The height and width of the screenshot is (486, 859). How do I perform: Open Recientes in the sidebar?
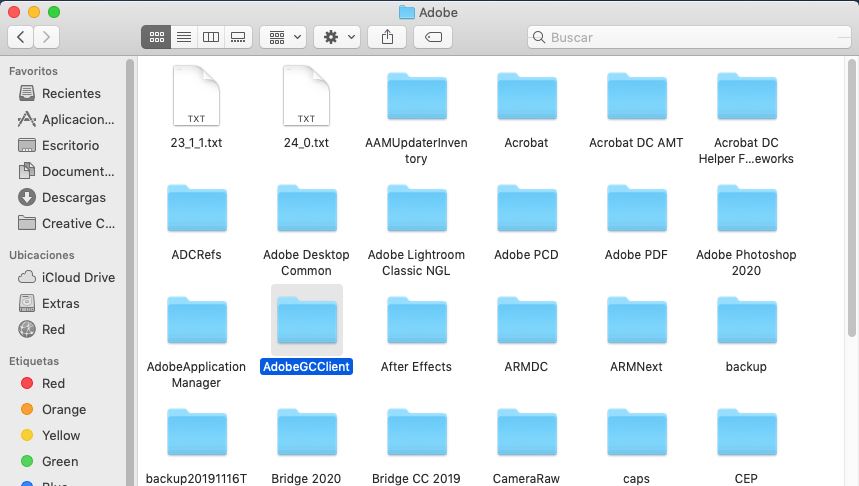tap(70, 93)
